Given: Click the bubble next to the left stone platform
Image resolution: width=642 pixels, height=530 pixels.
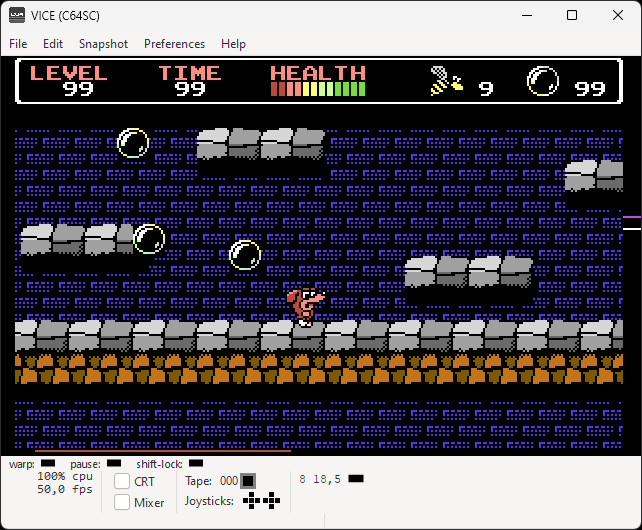Looking at the screenshot, I should (x=149, y=239).
